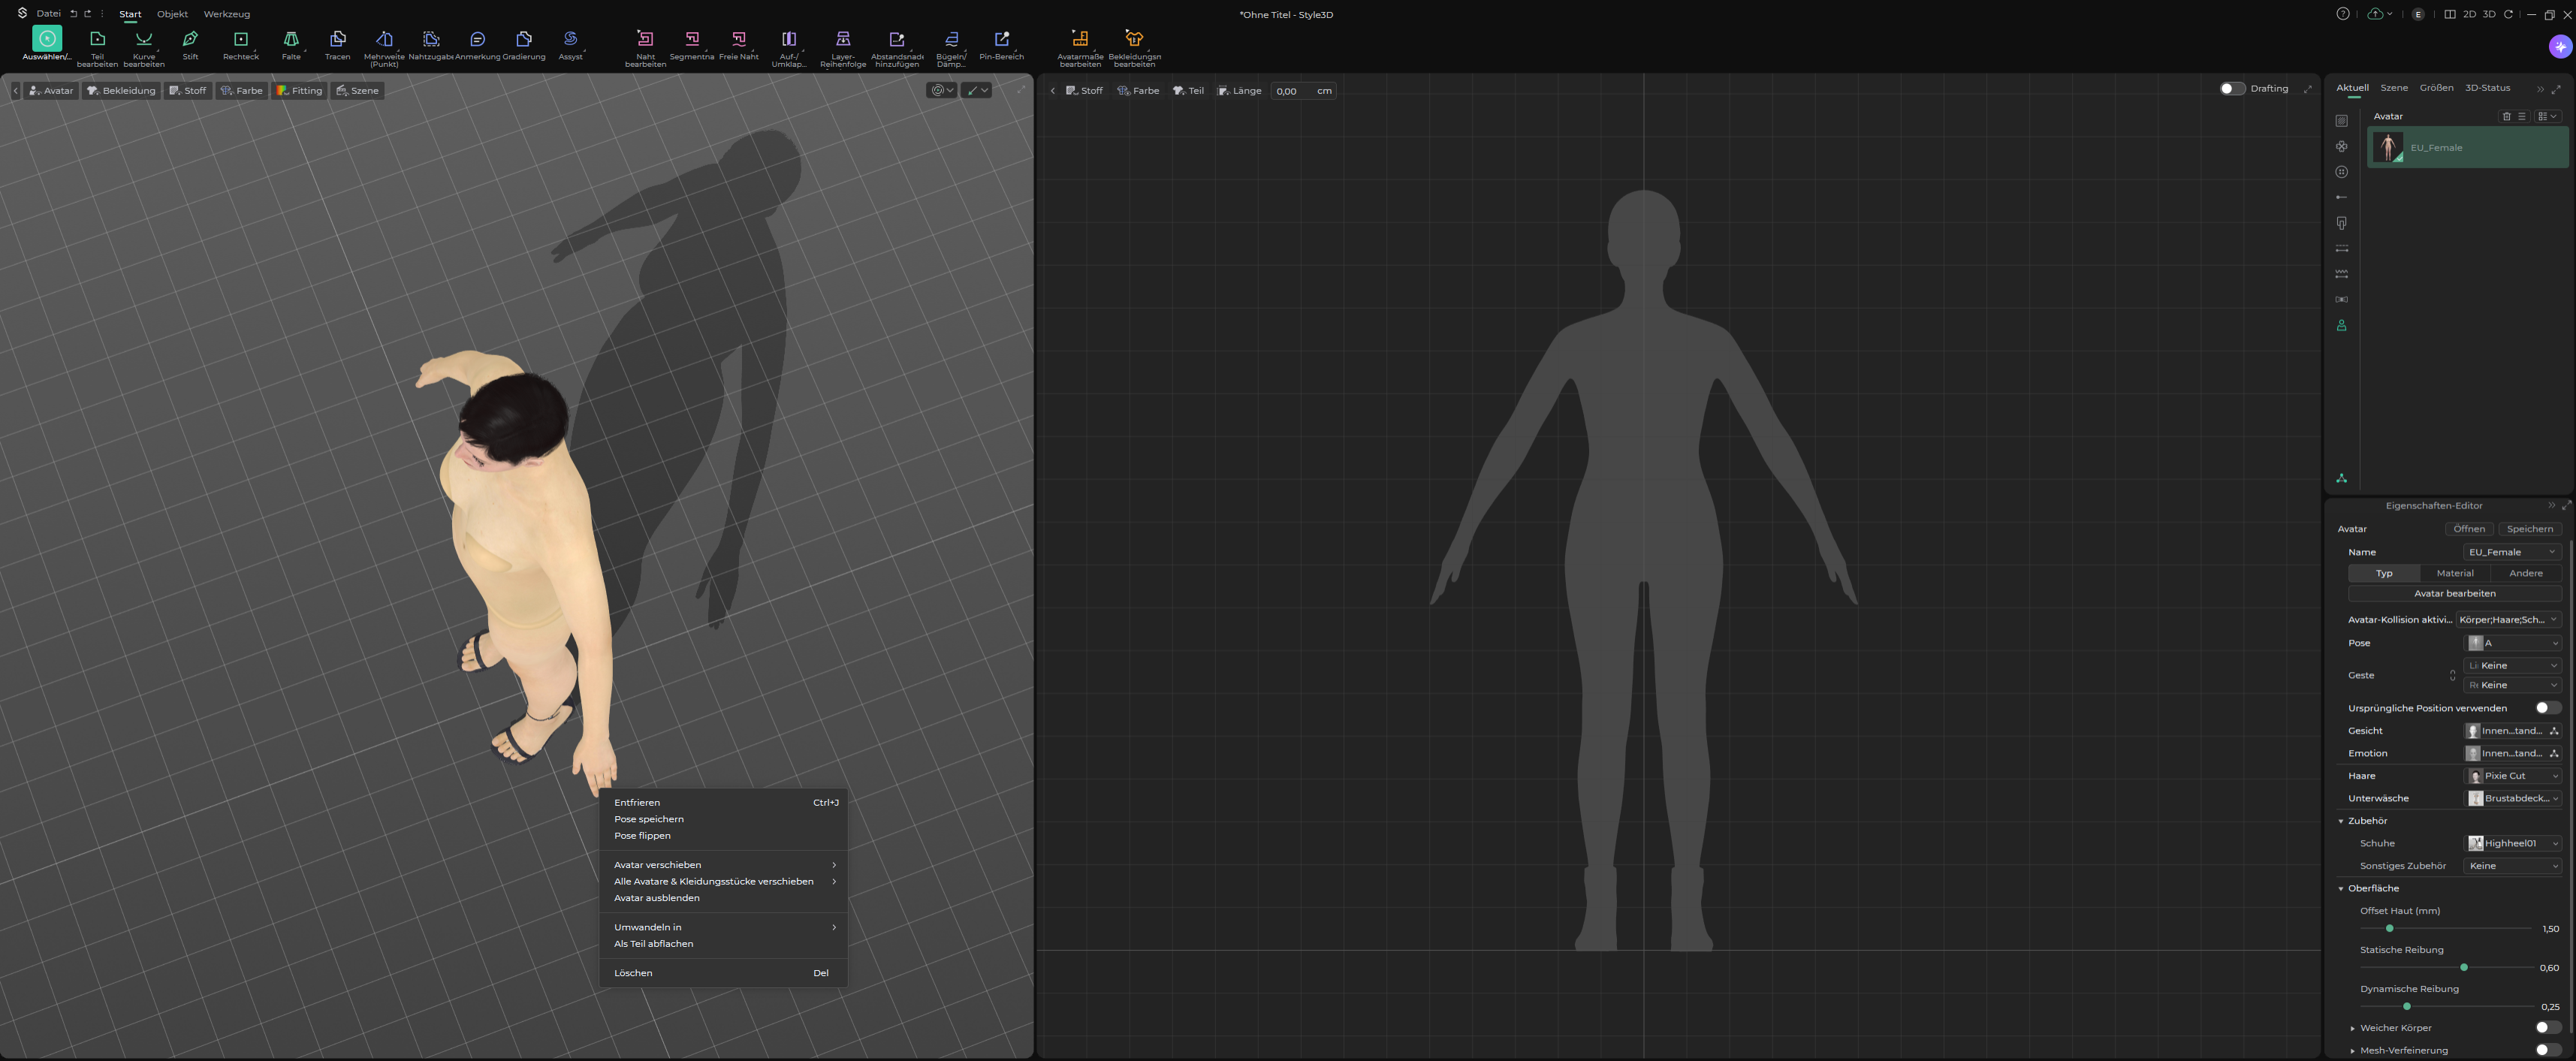Choose Pose speichern from context menu

[649, 819]
